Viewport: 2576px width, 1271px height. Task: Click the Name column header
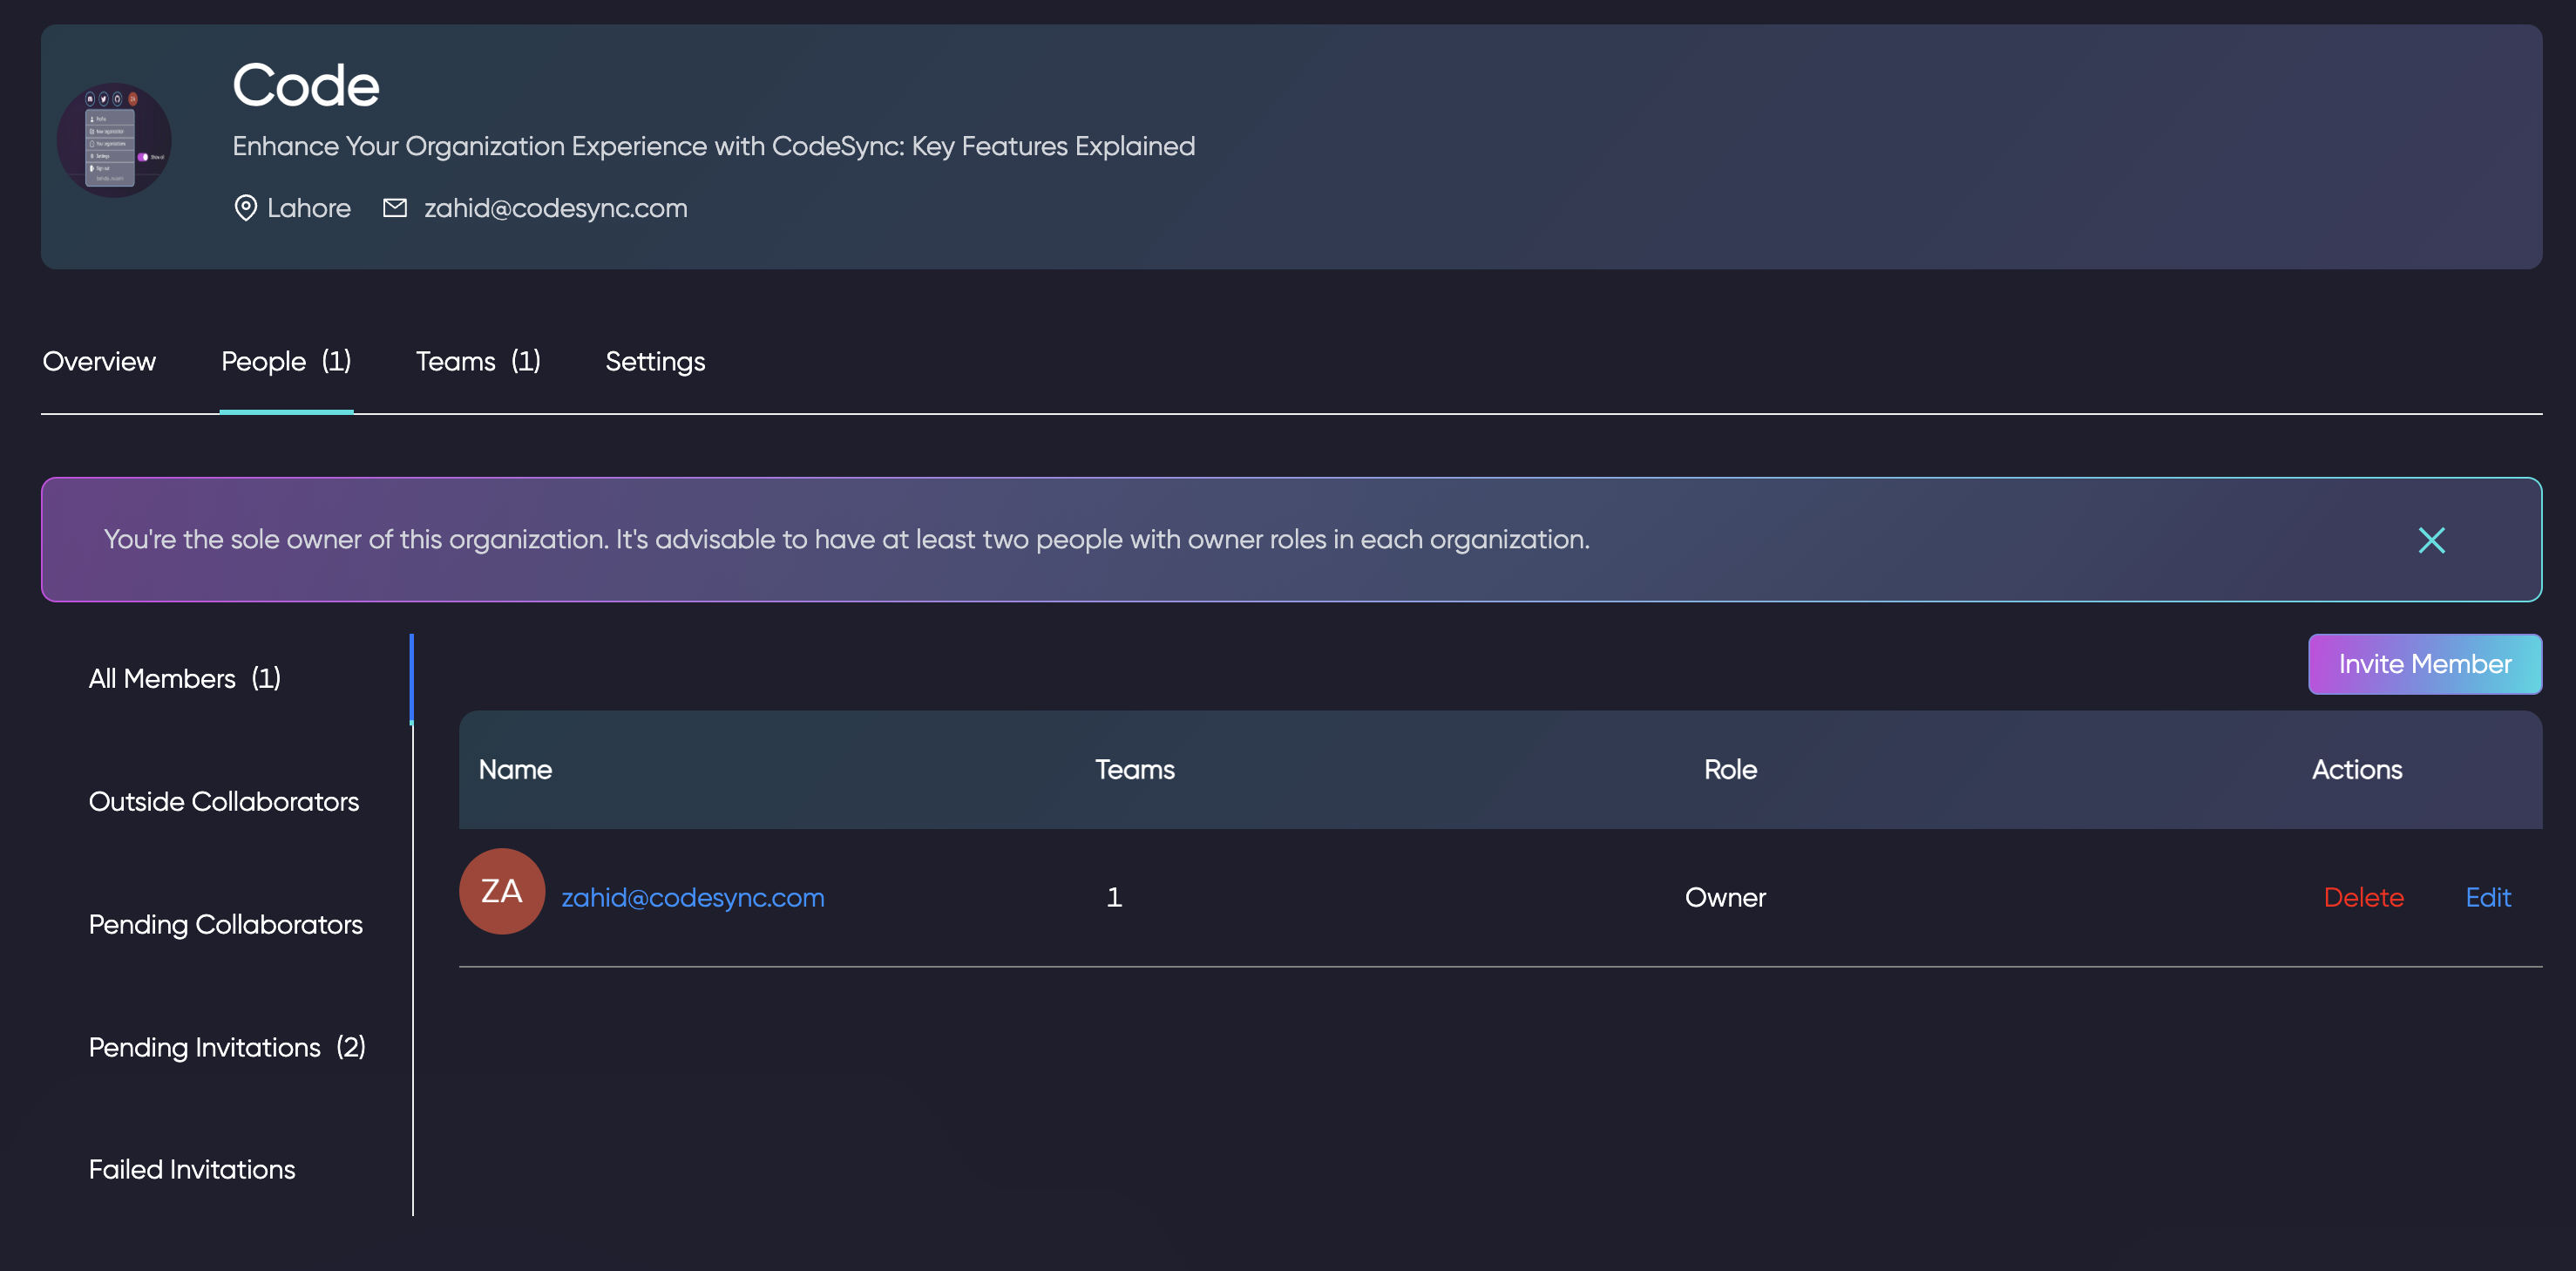515,769
